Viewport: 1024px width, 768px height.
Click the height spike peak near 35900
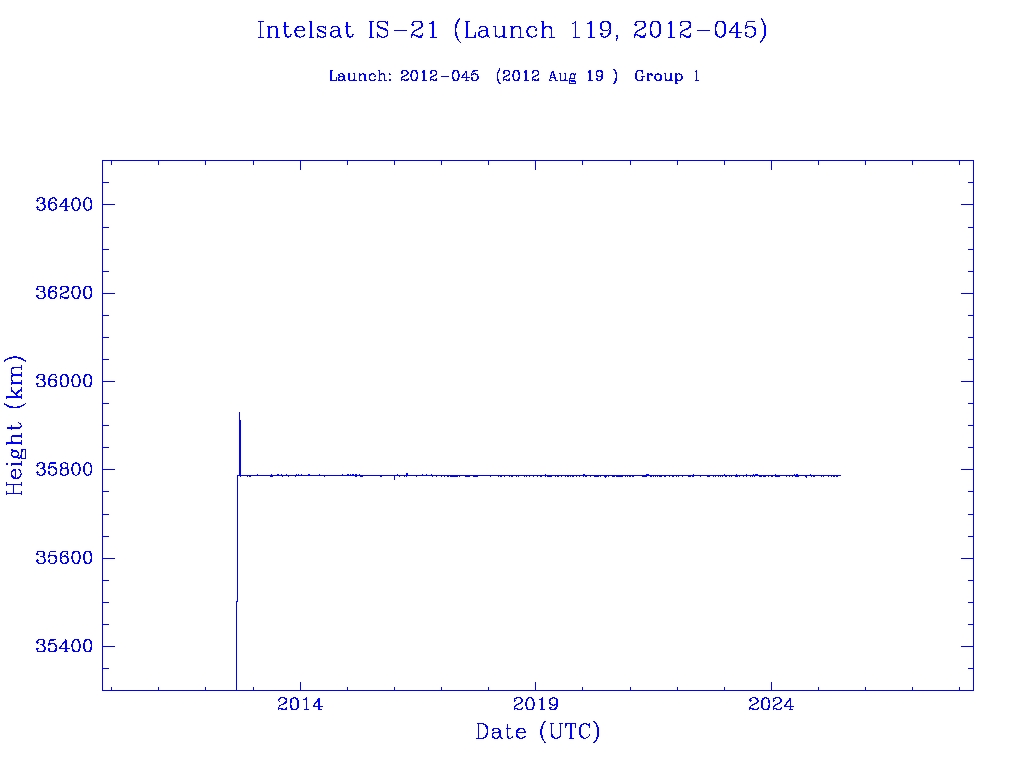(240, 414)
